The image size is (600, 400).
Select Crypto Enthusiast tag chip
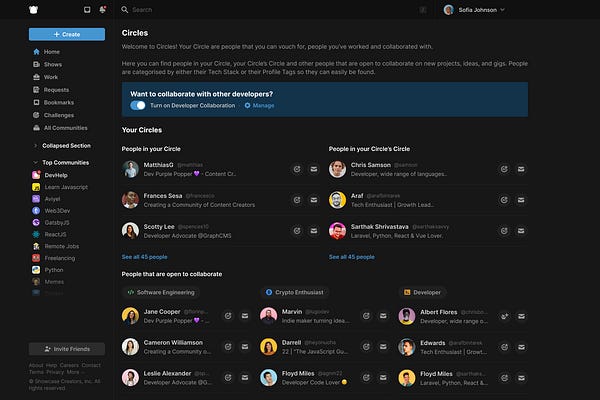point(295,292)
